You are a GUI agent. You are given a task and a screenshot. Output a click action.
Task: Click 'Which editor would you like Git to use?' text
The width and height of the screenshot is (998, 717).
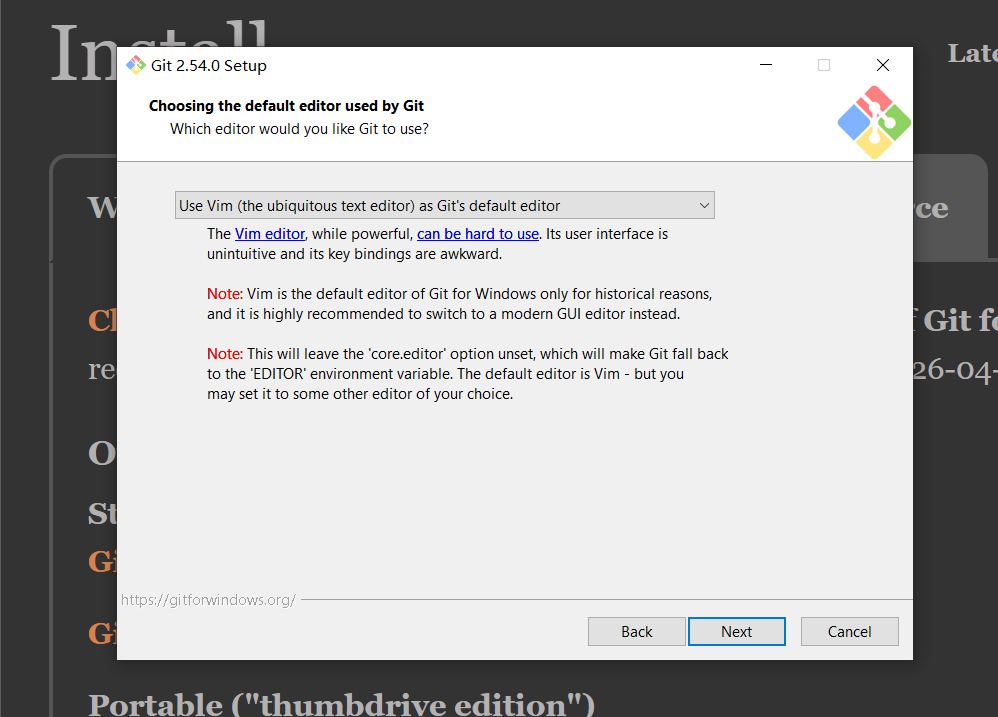coord(299,129)
